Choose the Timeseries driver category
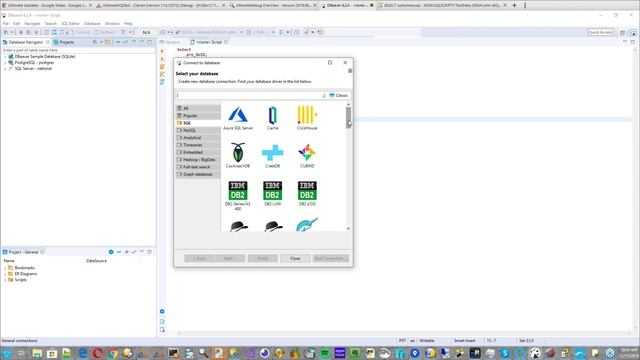 [x=198, y=145]
